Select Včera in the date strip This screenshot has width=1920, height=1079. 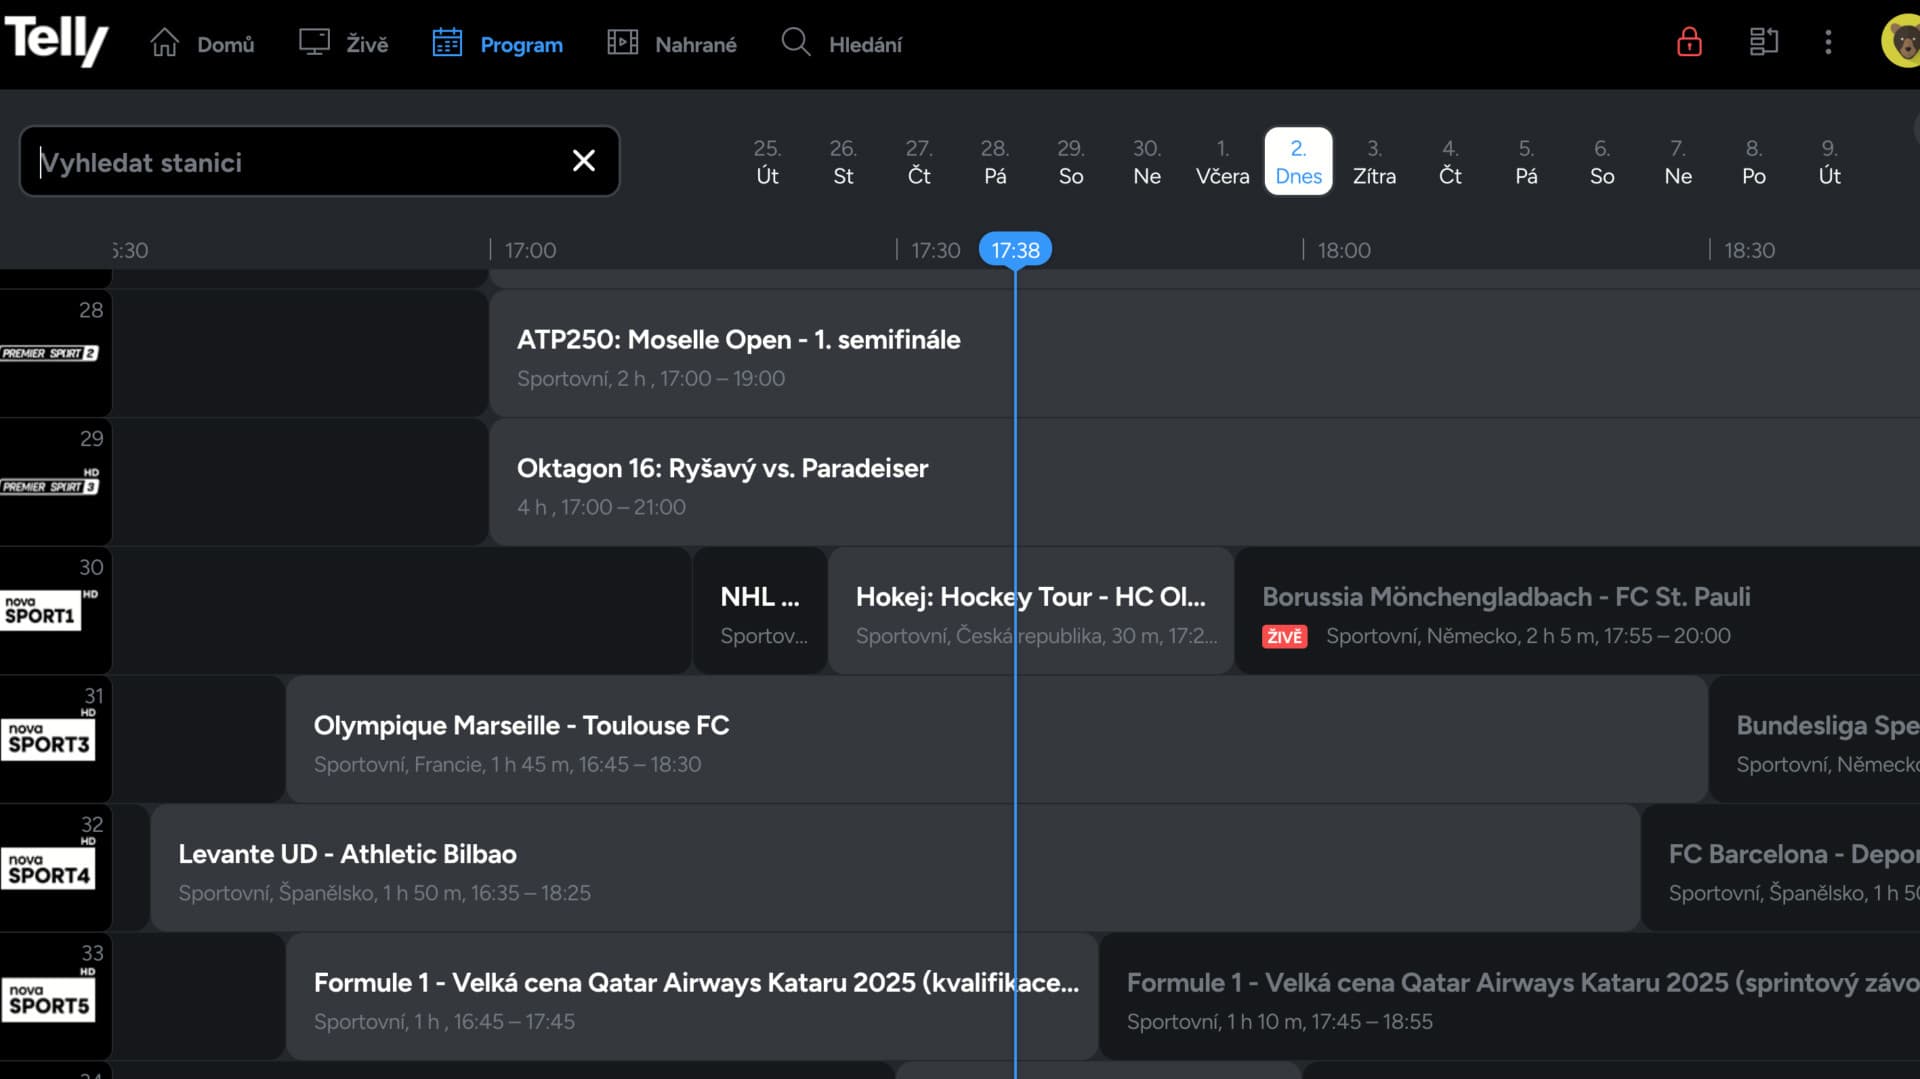(x=1222, y=162)
